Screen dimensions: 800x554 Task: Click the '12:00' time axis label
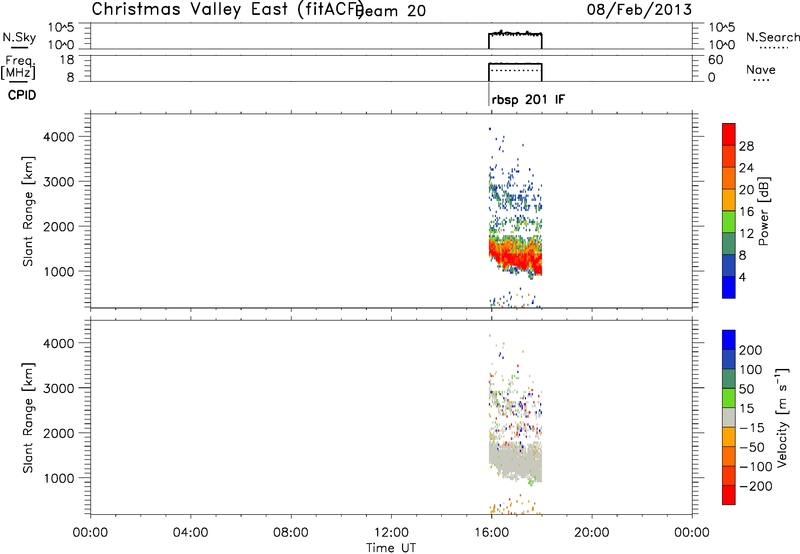point(391,533)
